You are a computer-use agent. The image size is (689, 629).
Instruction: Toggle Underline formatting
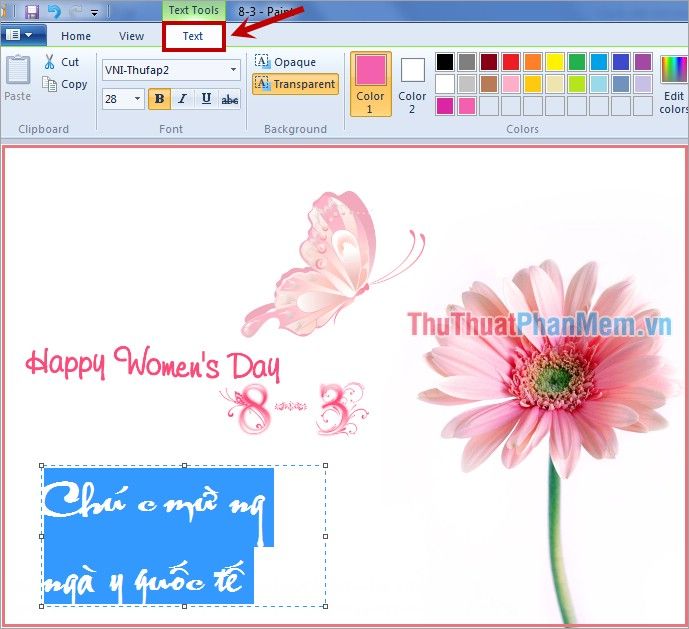tap(206, 99)
